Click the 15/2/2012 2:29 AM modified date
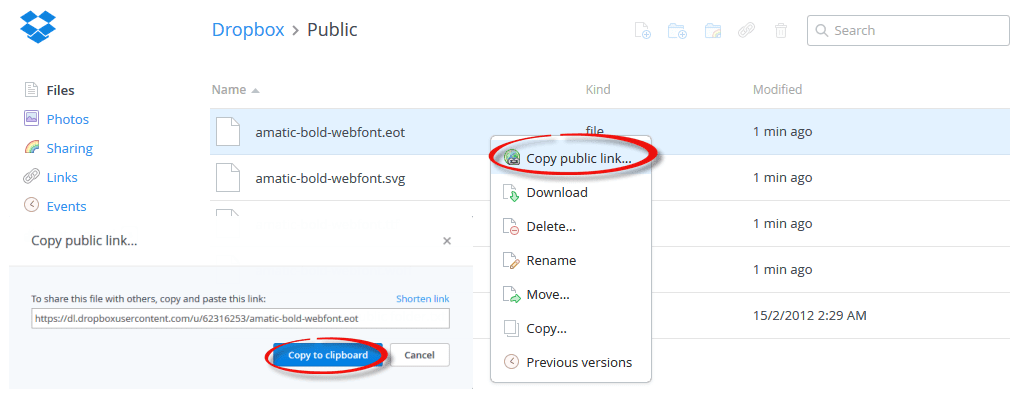 (x=809, y=315)
